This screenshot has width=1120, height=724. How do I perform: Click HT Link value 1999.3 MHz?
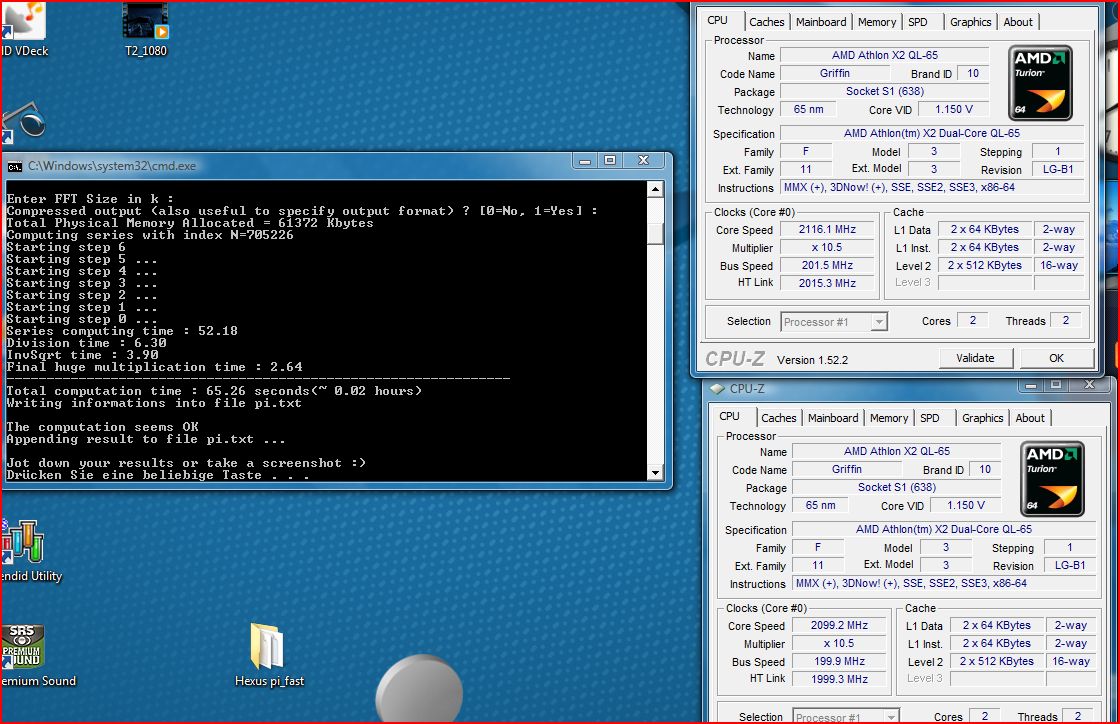click(839, 679)
